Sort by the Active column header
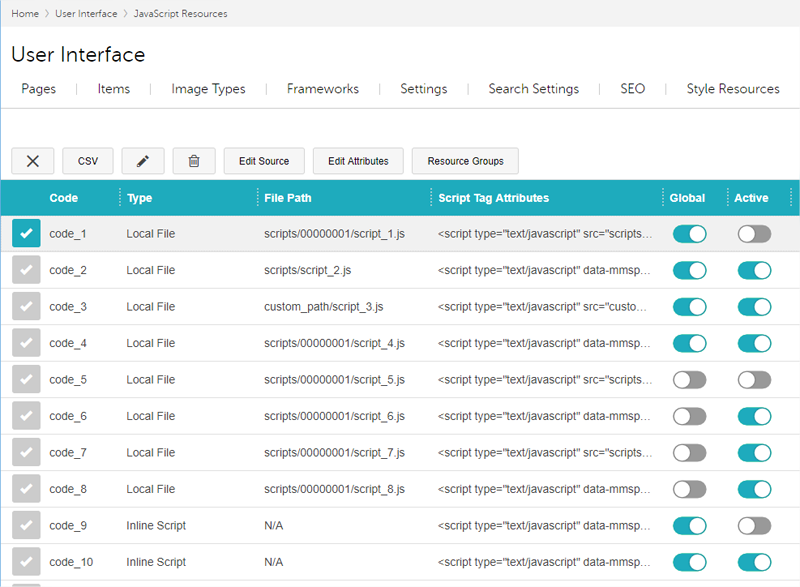The image size is (800, 587). [x=751, y=198]
